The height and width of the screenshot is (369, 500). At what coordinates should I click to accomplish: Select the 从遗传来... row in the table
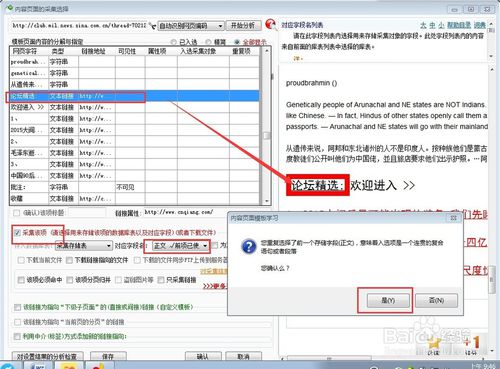tap(135, 84)
